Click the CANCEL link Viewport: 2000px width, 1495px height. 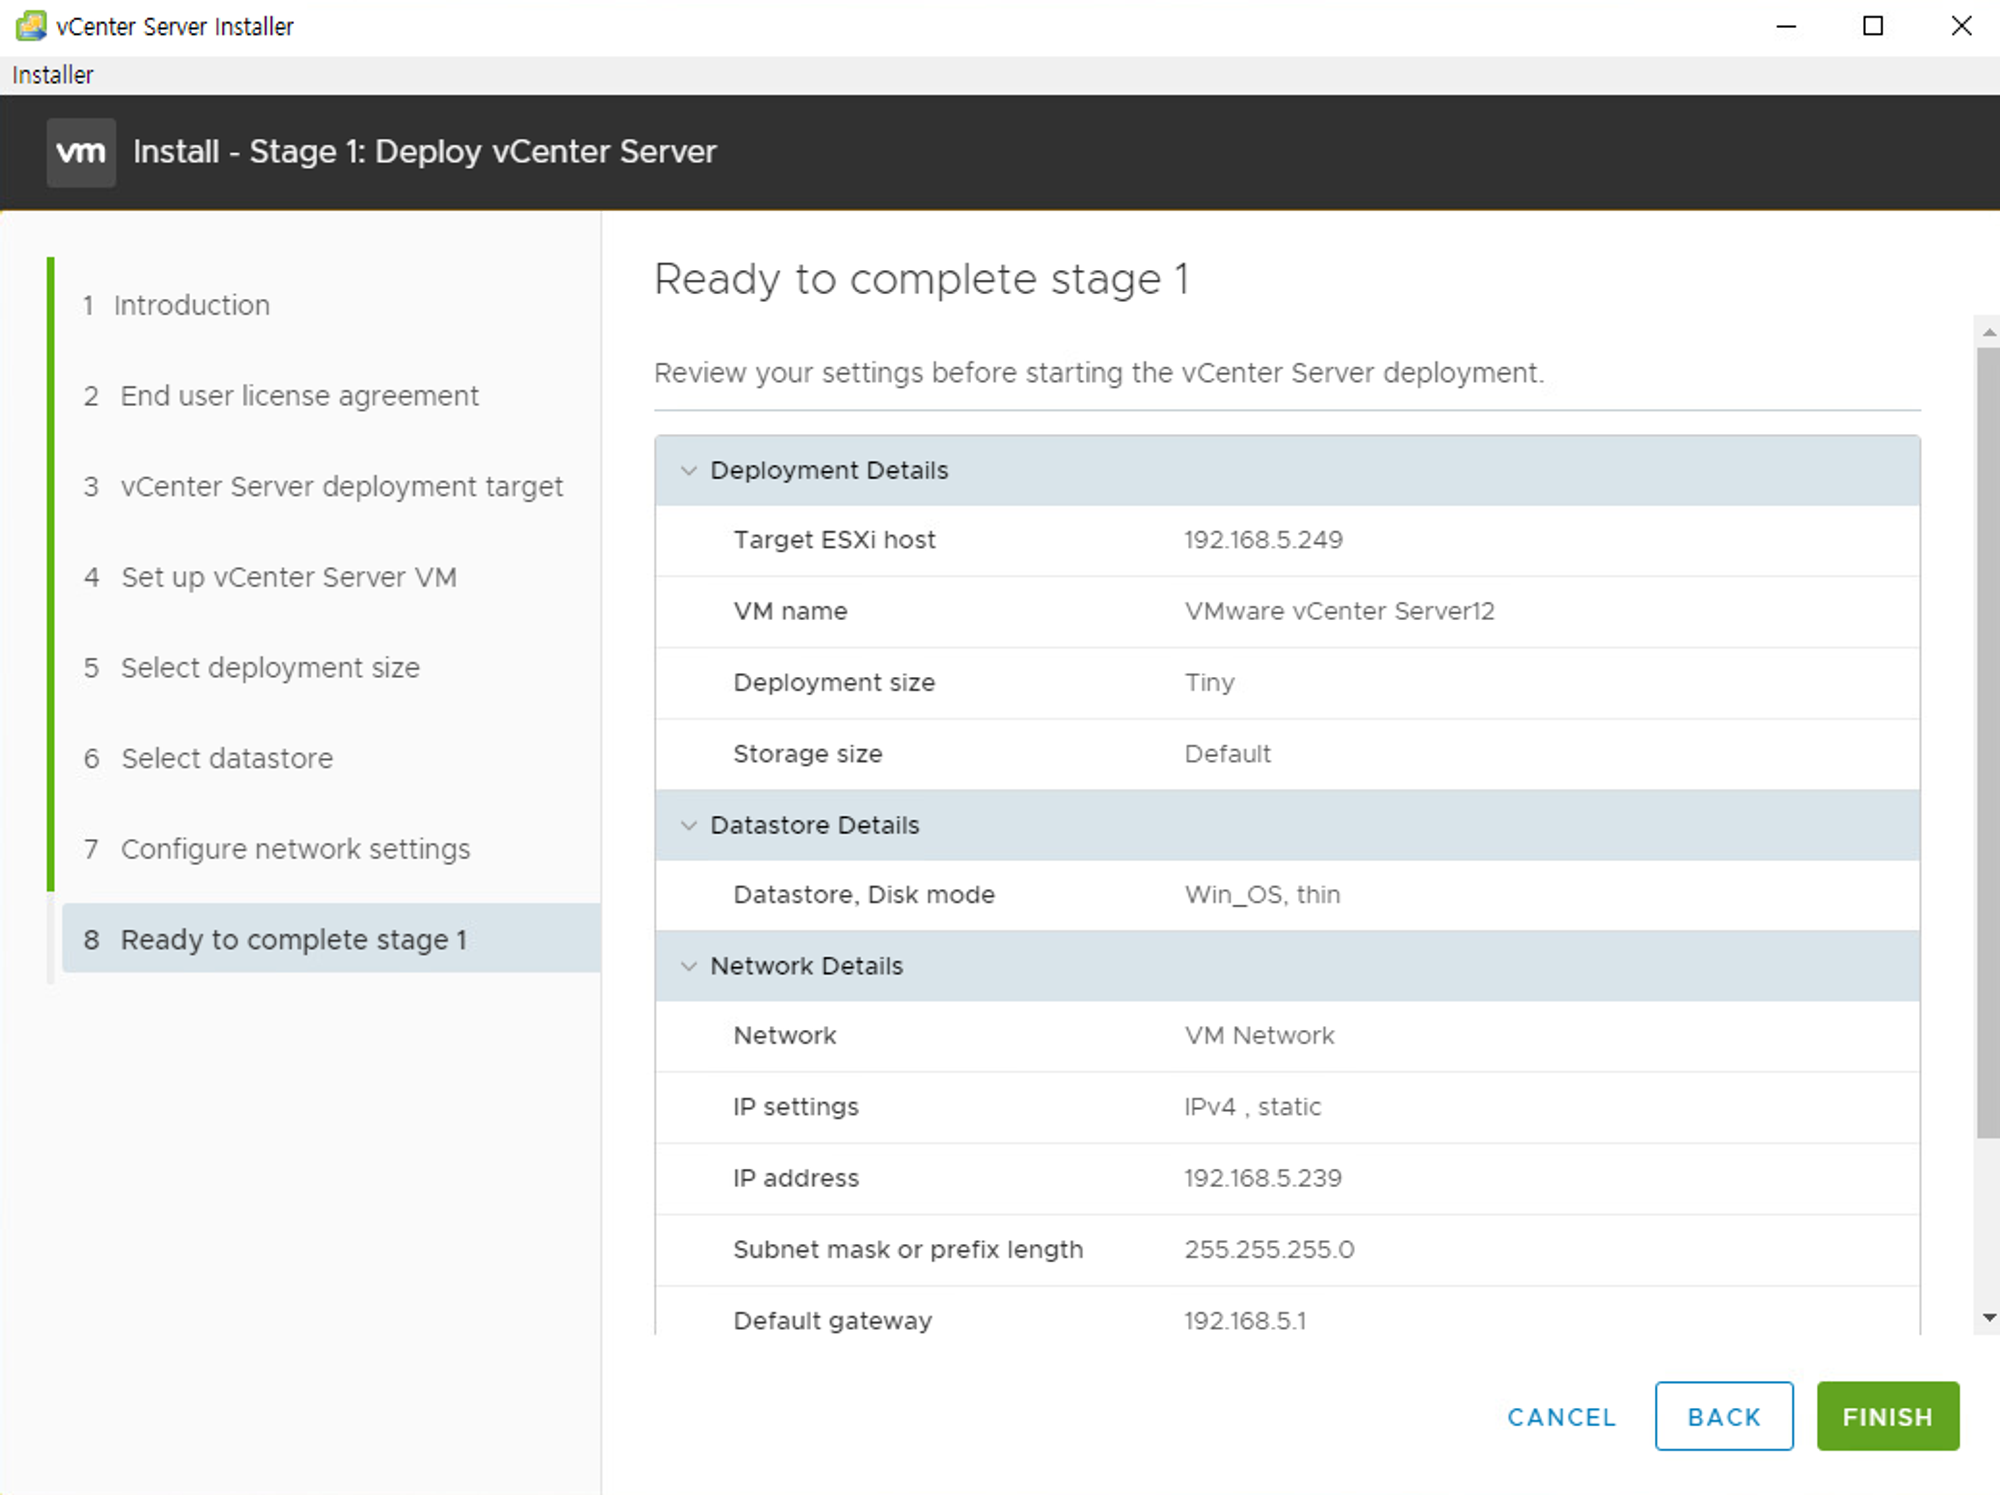(1561, 1416)
